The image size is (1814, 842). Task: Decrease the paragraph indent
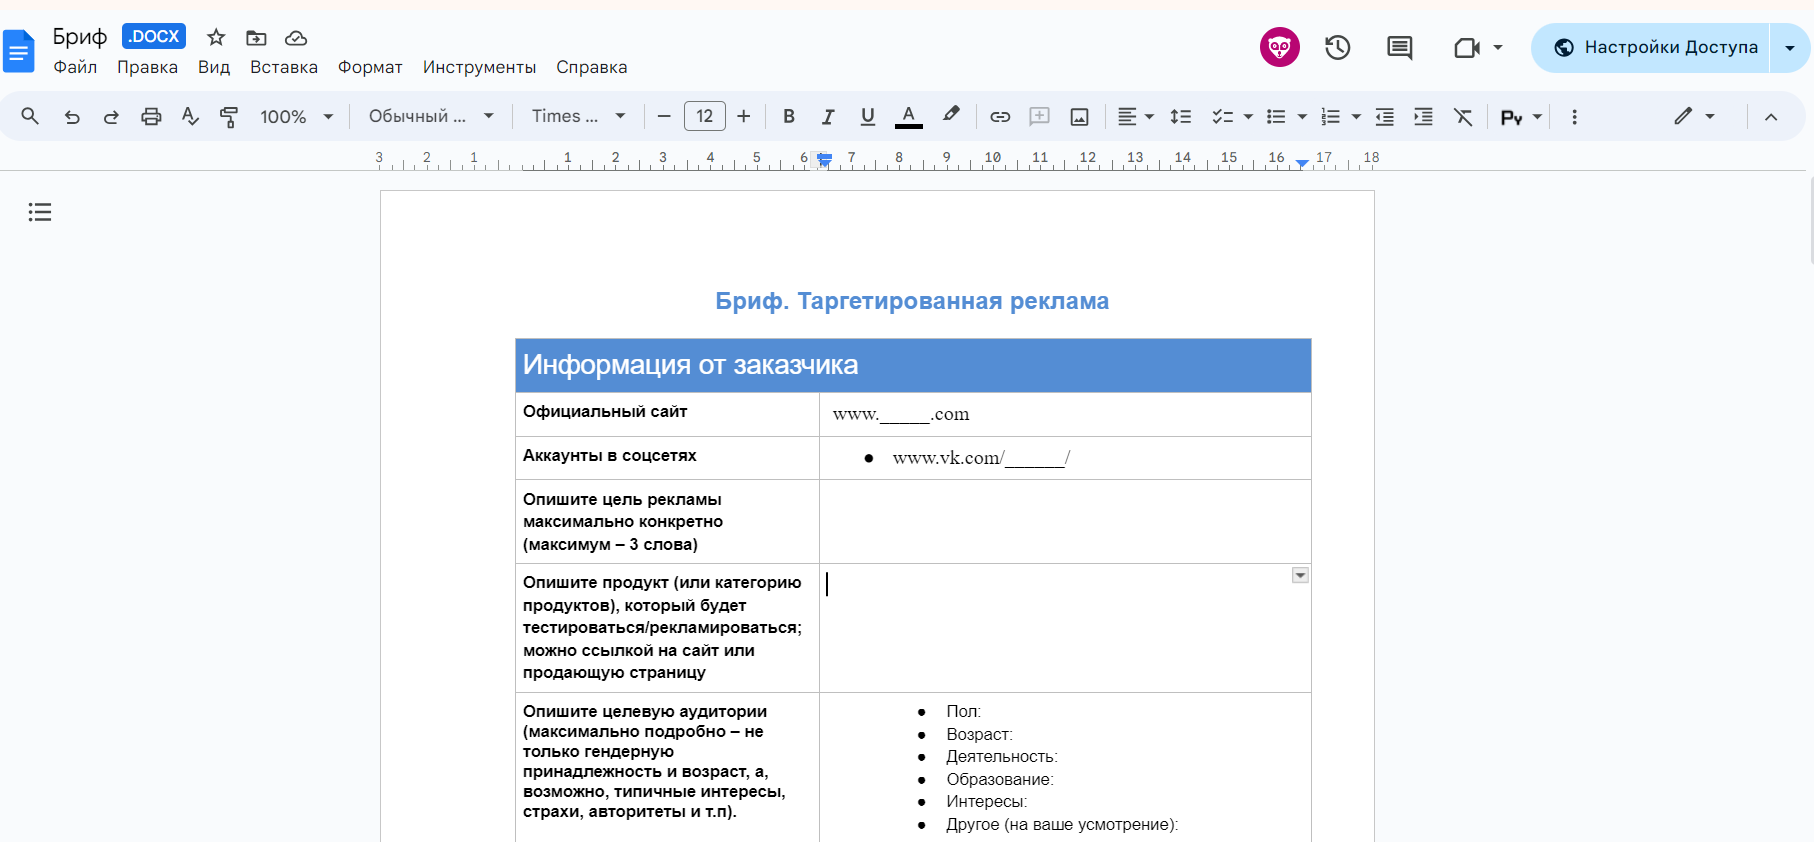(1385, 116)
